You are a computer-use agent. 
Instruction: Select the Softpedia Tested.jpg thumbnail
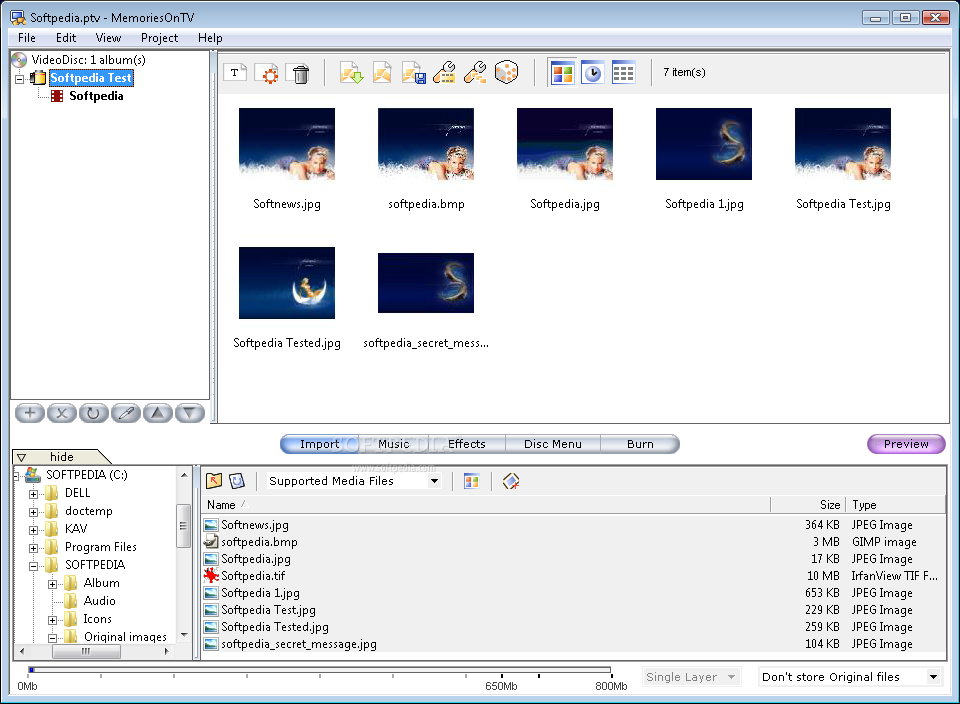coord(287,283)
